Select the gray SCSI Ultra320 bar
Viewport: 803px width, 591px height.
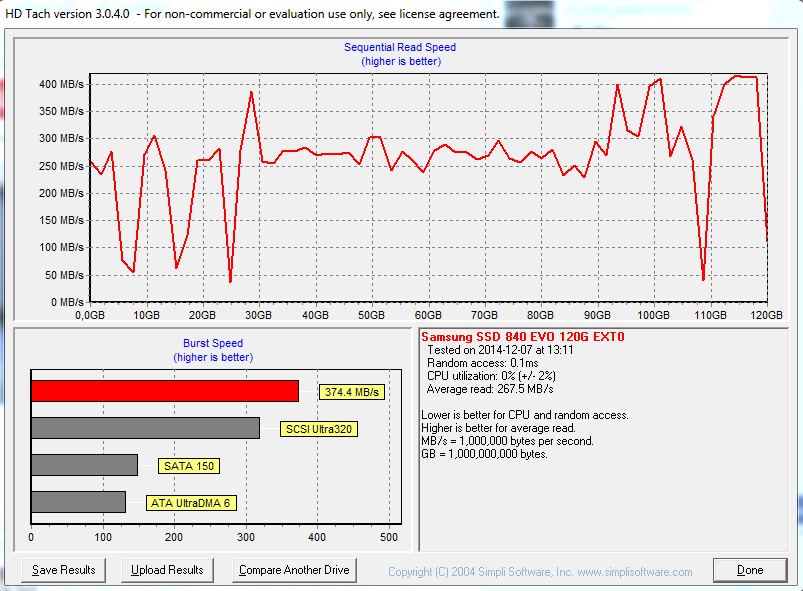click(145, 428)
